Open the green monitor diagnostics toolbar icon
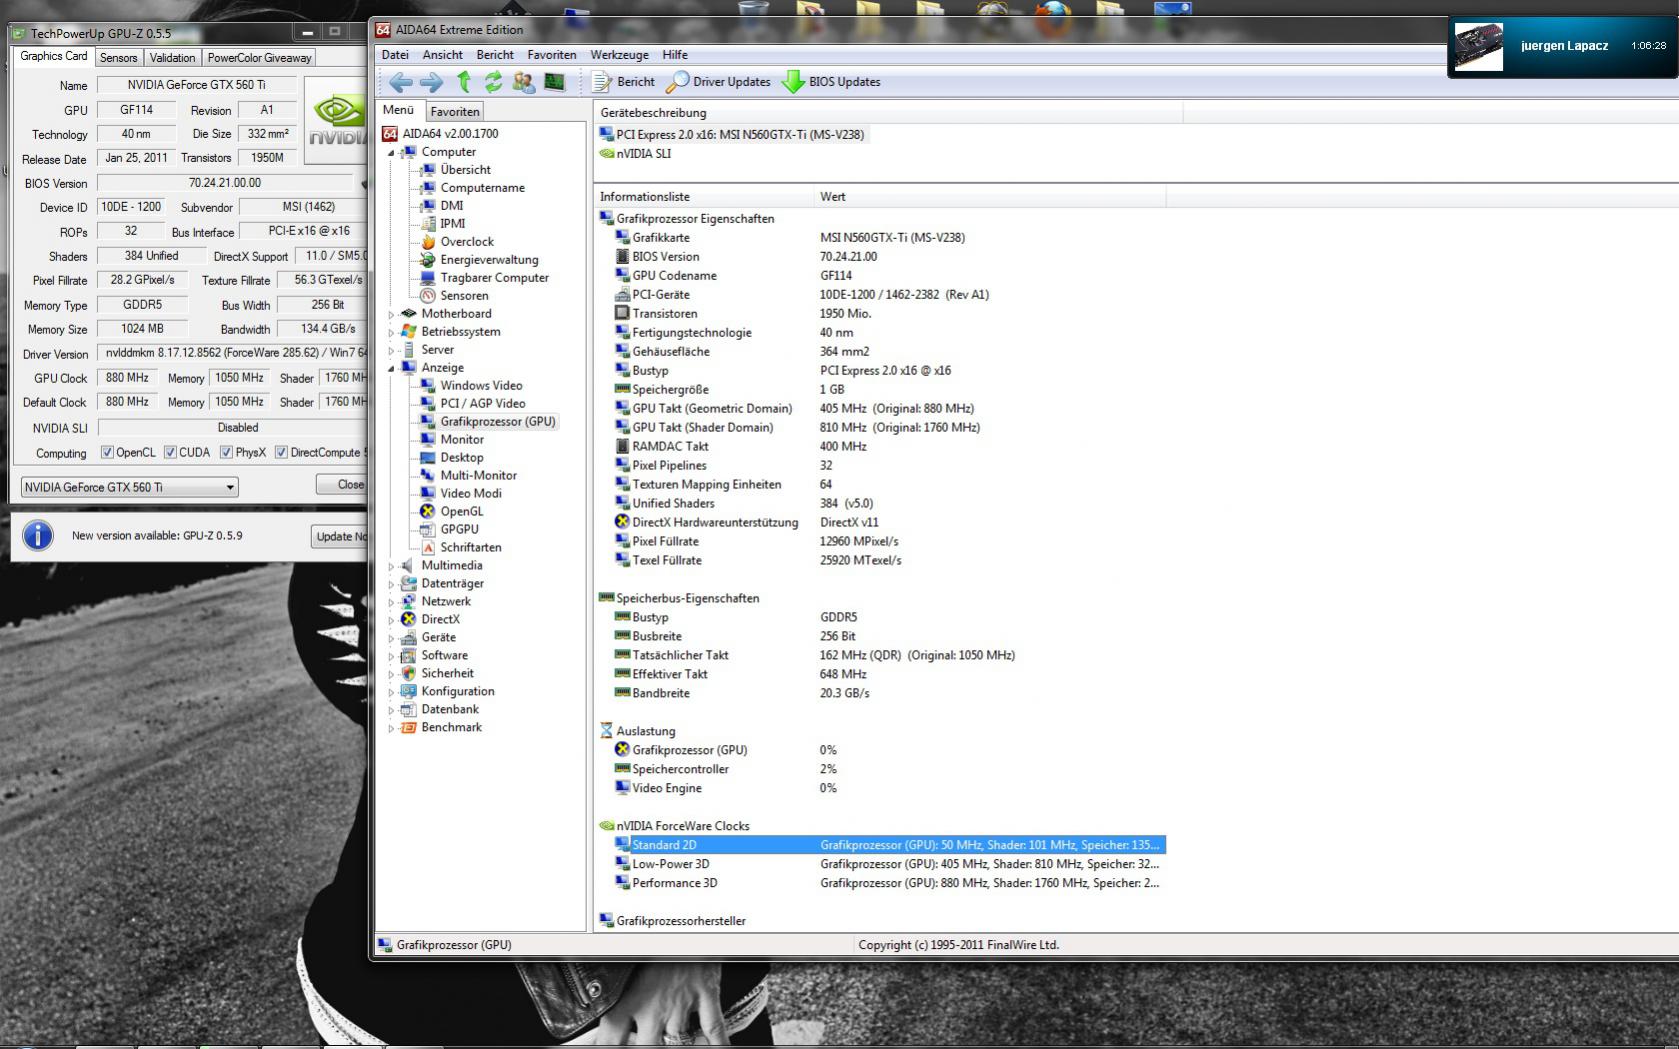The height and width of the screenshot is (1049, 1679). pos(554,82)
